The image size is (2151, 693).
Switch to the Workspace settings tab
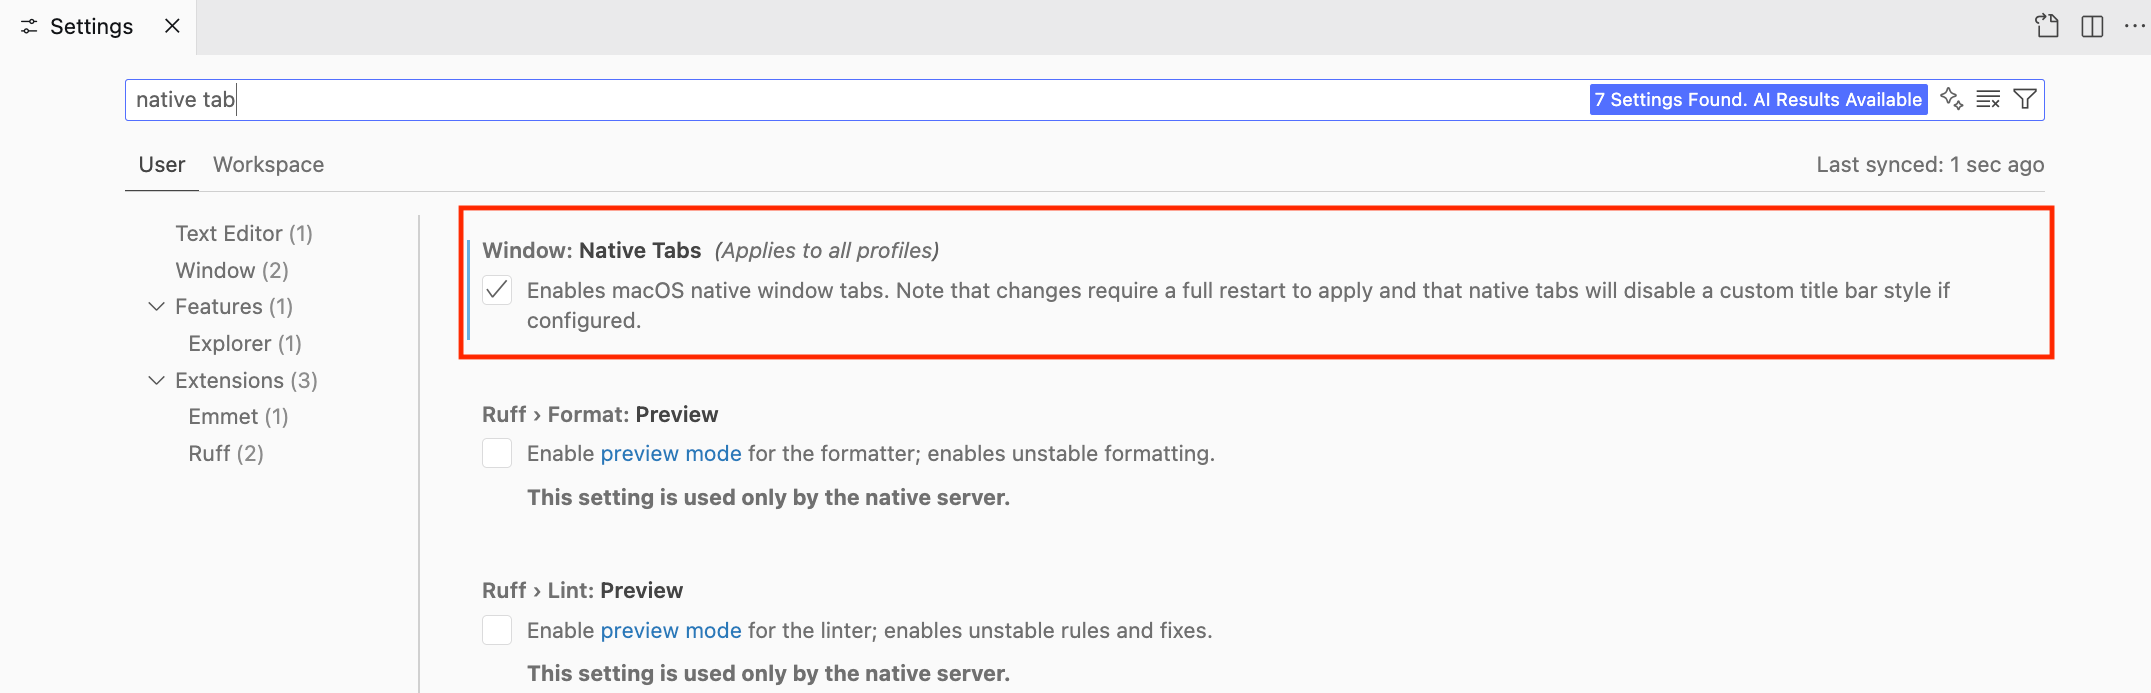(x=268, y=165)
